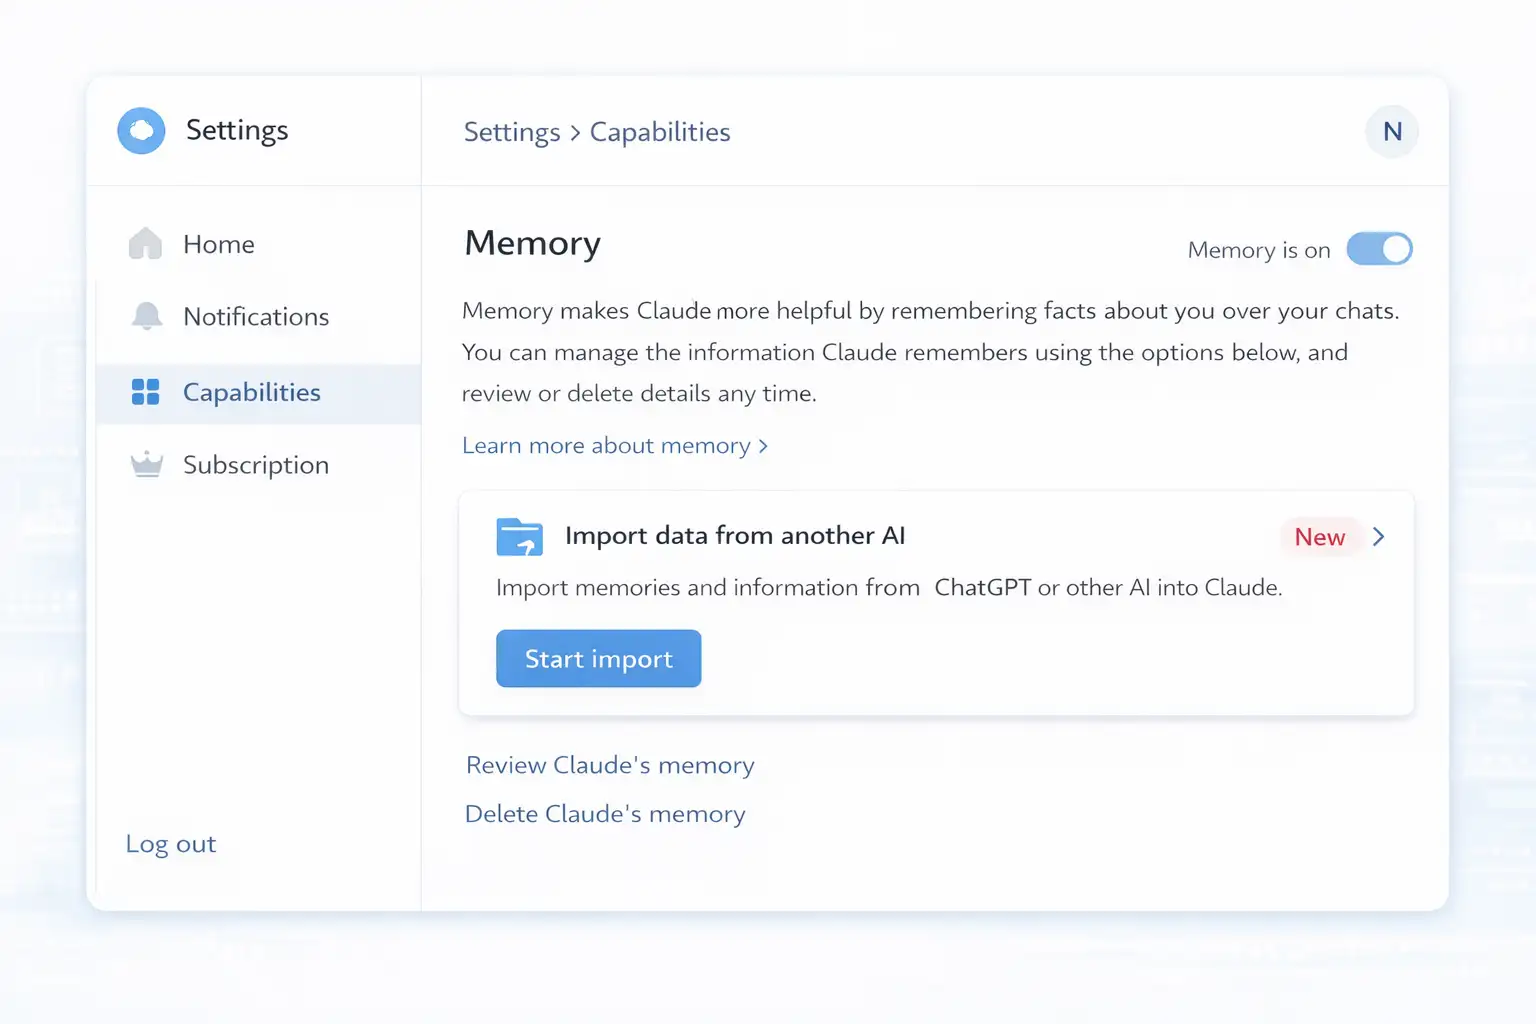
Task: Go to Home from the sidebar
Action: coord(219,245)
